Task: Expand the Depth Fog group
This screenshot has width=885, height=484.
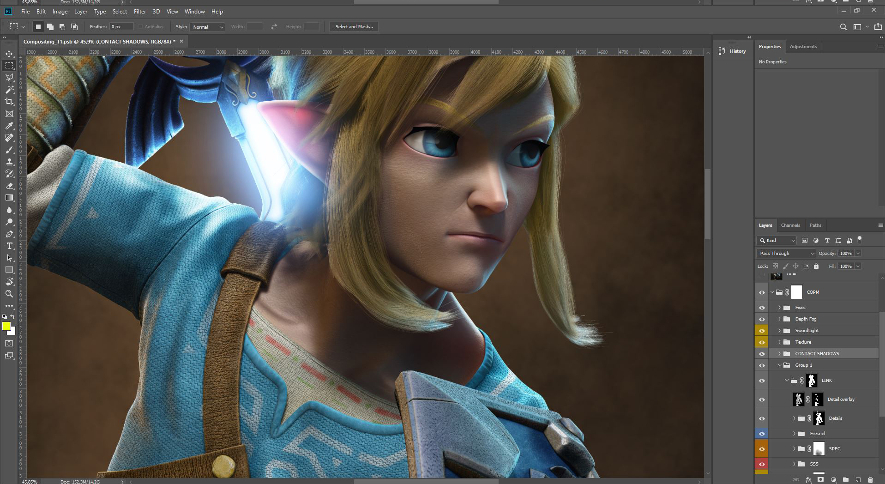Action: (x=779, y=319)
